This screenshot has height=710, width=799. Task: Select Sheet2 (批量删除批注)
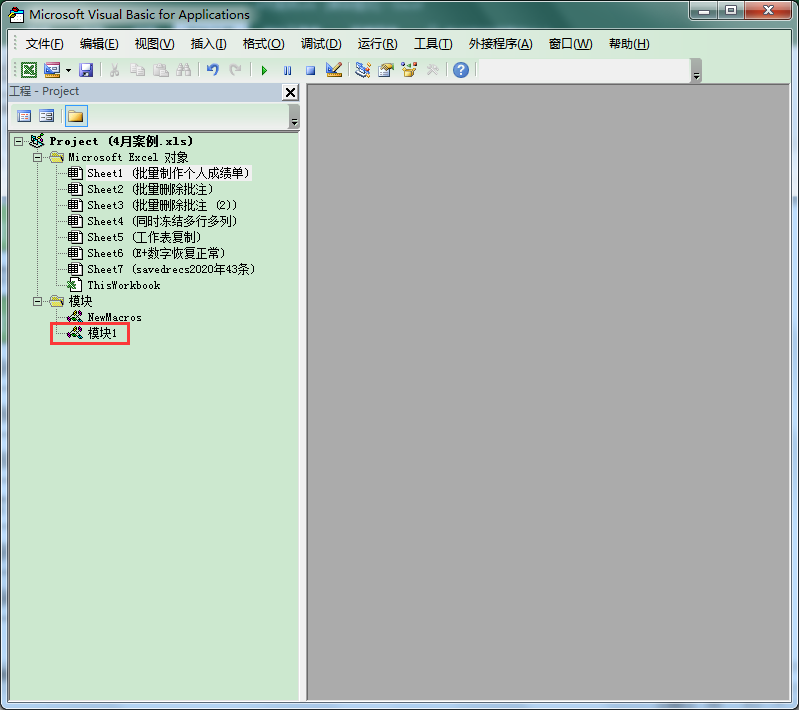click(x=150, y=189)
